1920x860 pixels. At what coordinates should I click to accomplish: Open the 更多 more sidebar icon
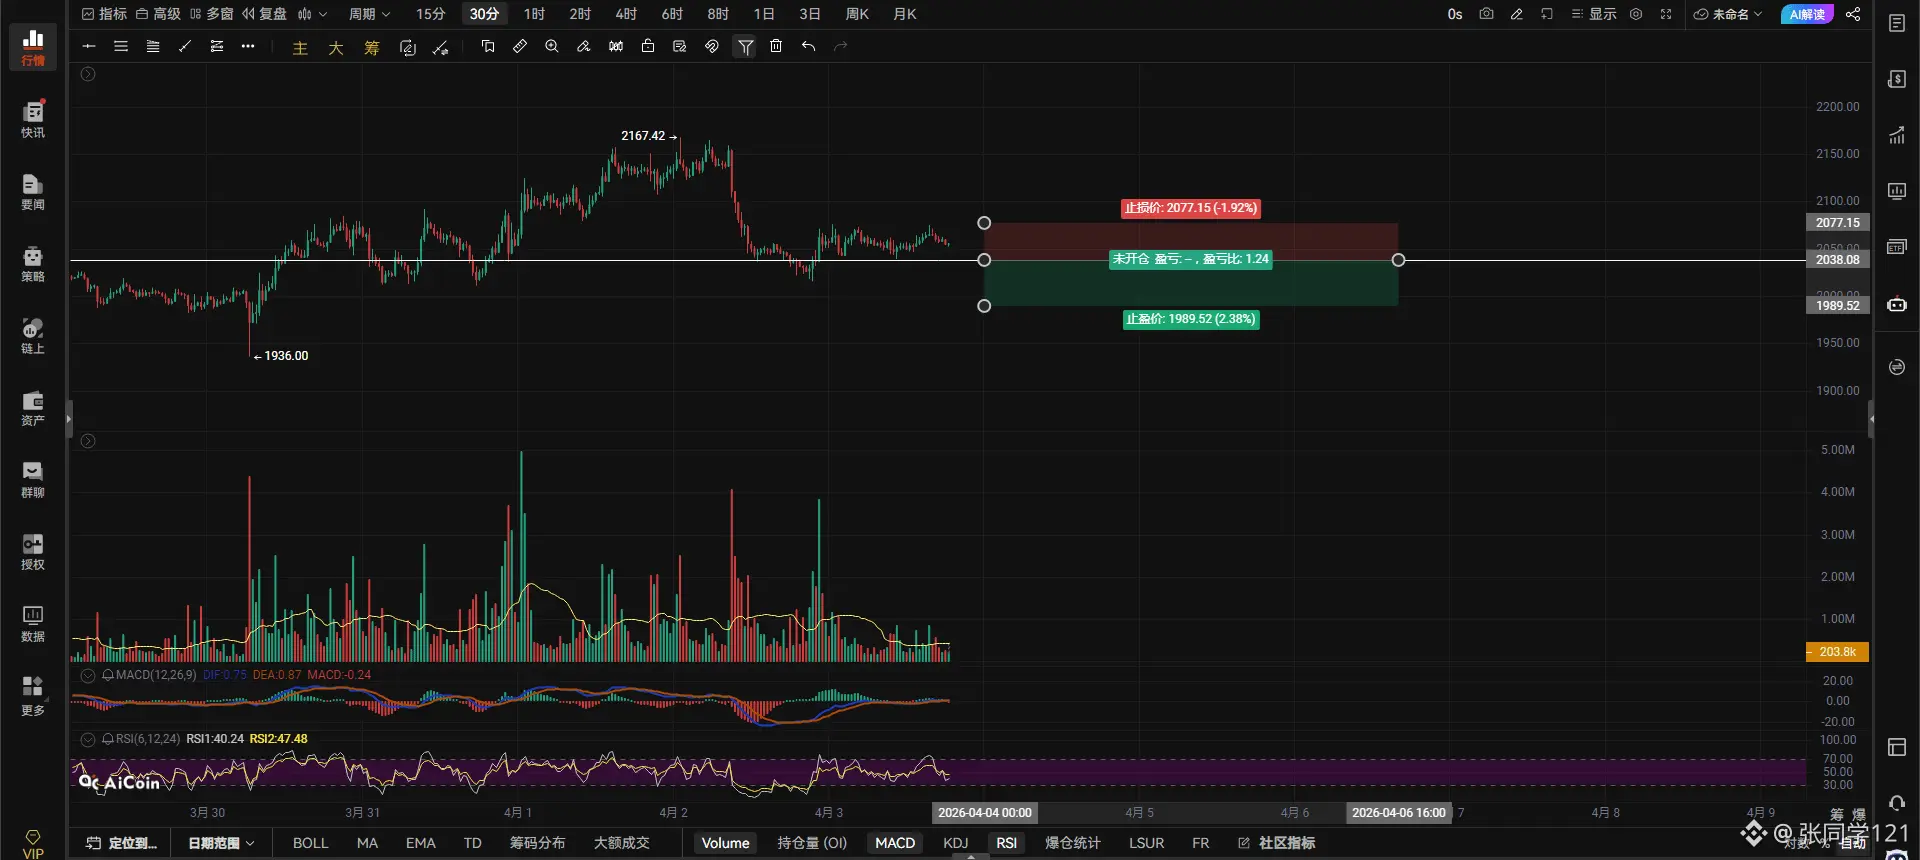pyautogui.click(x=33, y=696)
